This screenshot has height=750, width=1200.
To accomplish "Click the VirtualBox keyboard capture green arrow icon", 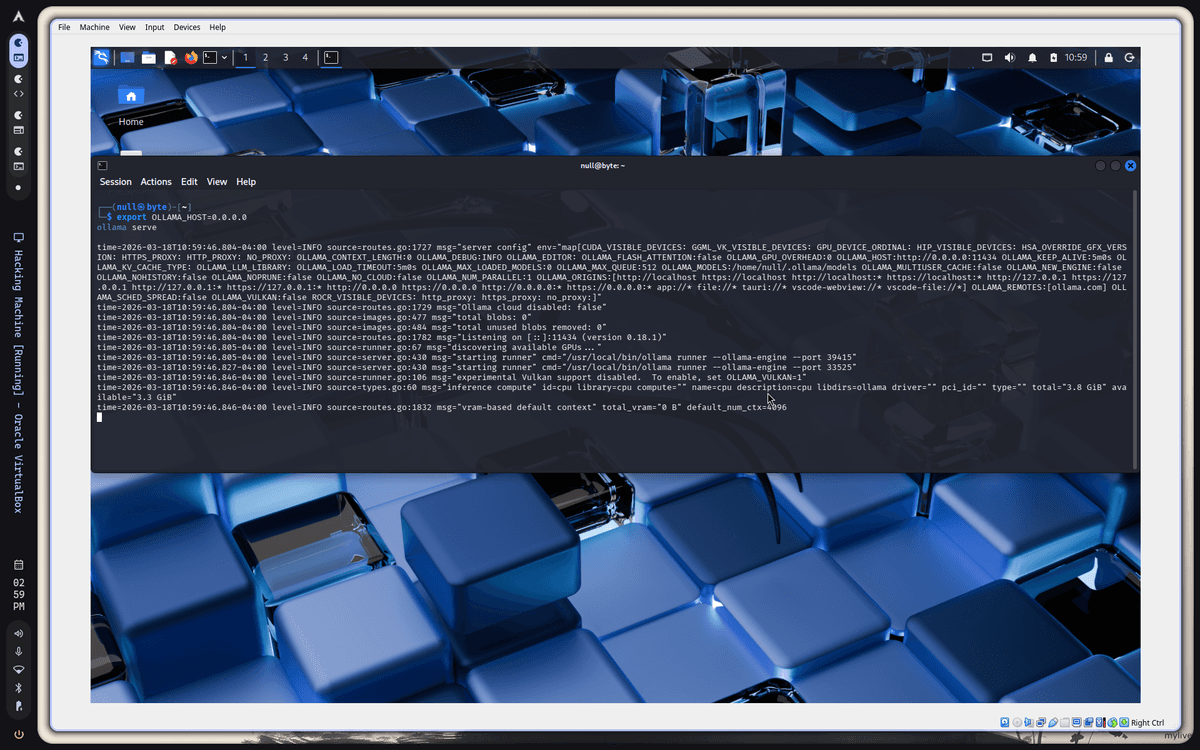I will [1124, 722].
